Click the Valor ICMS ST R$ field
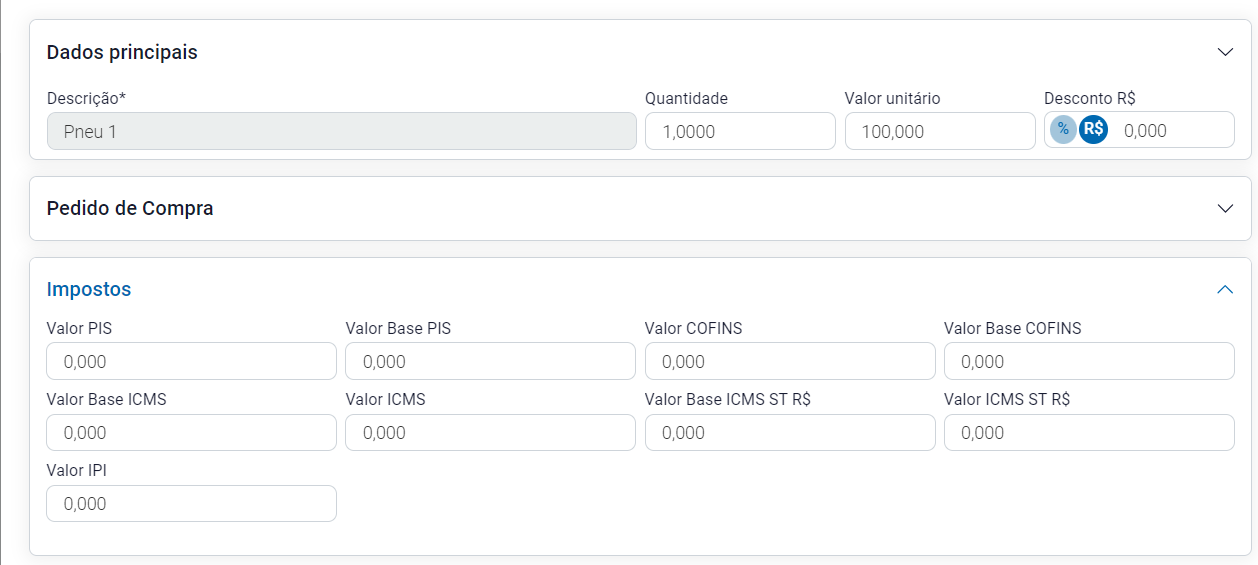 [1089, 433]
